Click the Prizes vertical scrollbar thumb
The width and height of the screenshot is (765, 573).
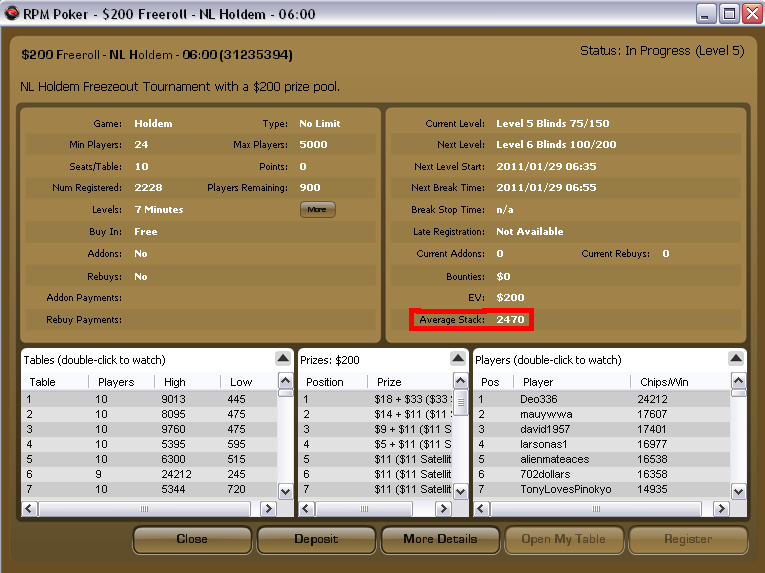coord(461,402)
